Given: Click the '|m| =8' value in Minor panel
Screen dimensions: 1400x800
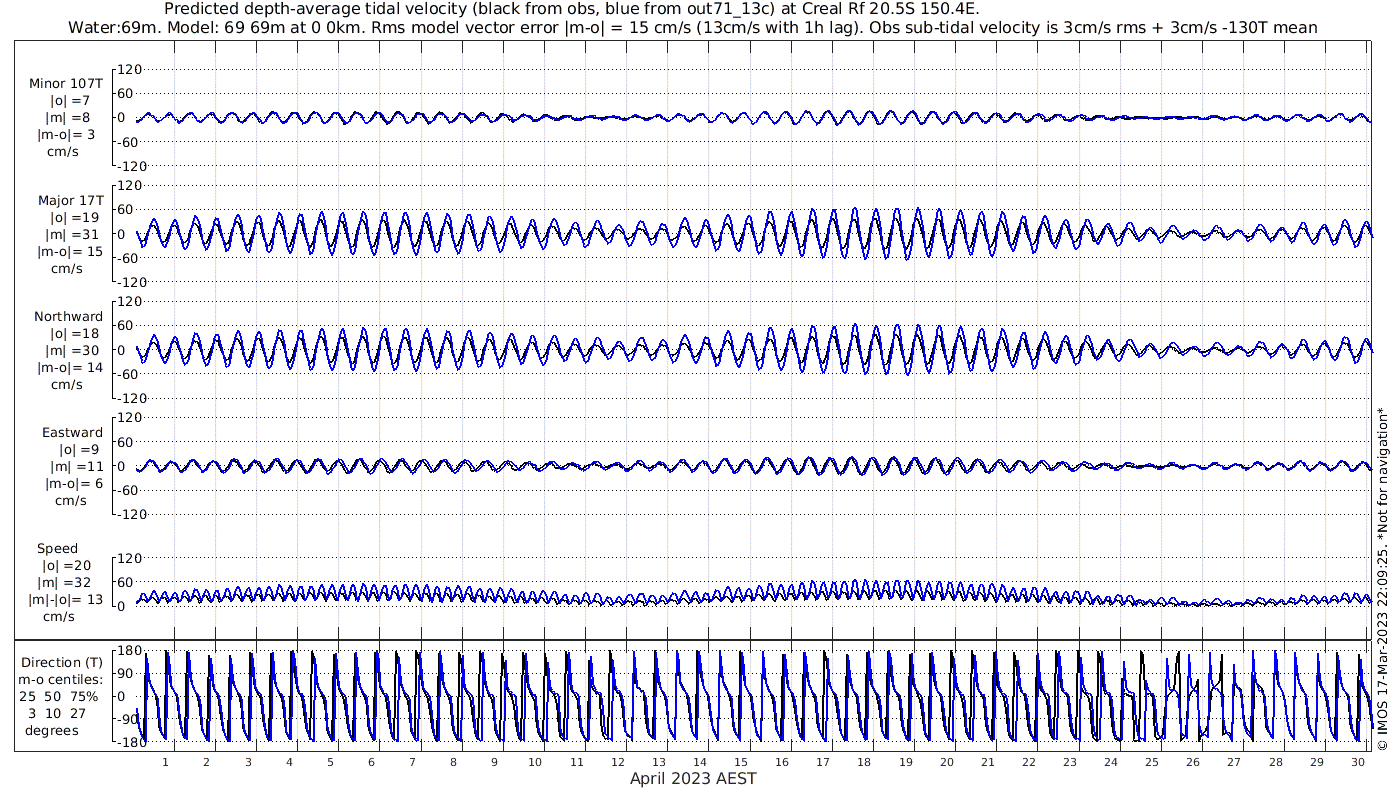Looking at the screenshot, I should 70,118.
